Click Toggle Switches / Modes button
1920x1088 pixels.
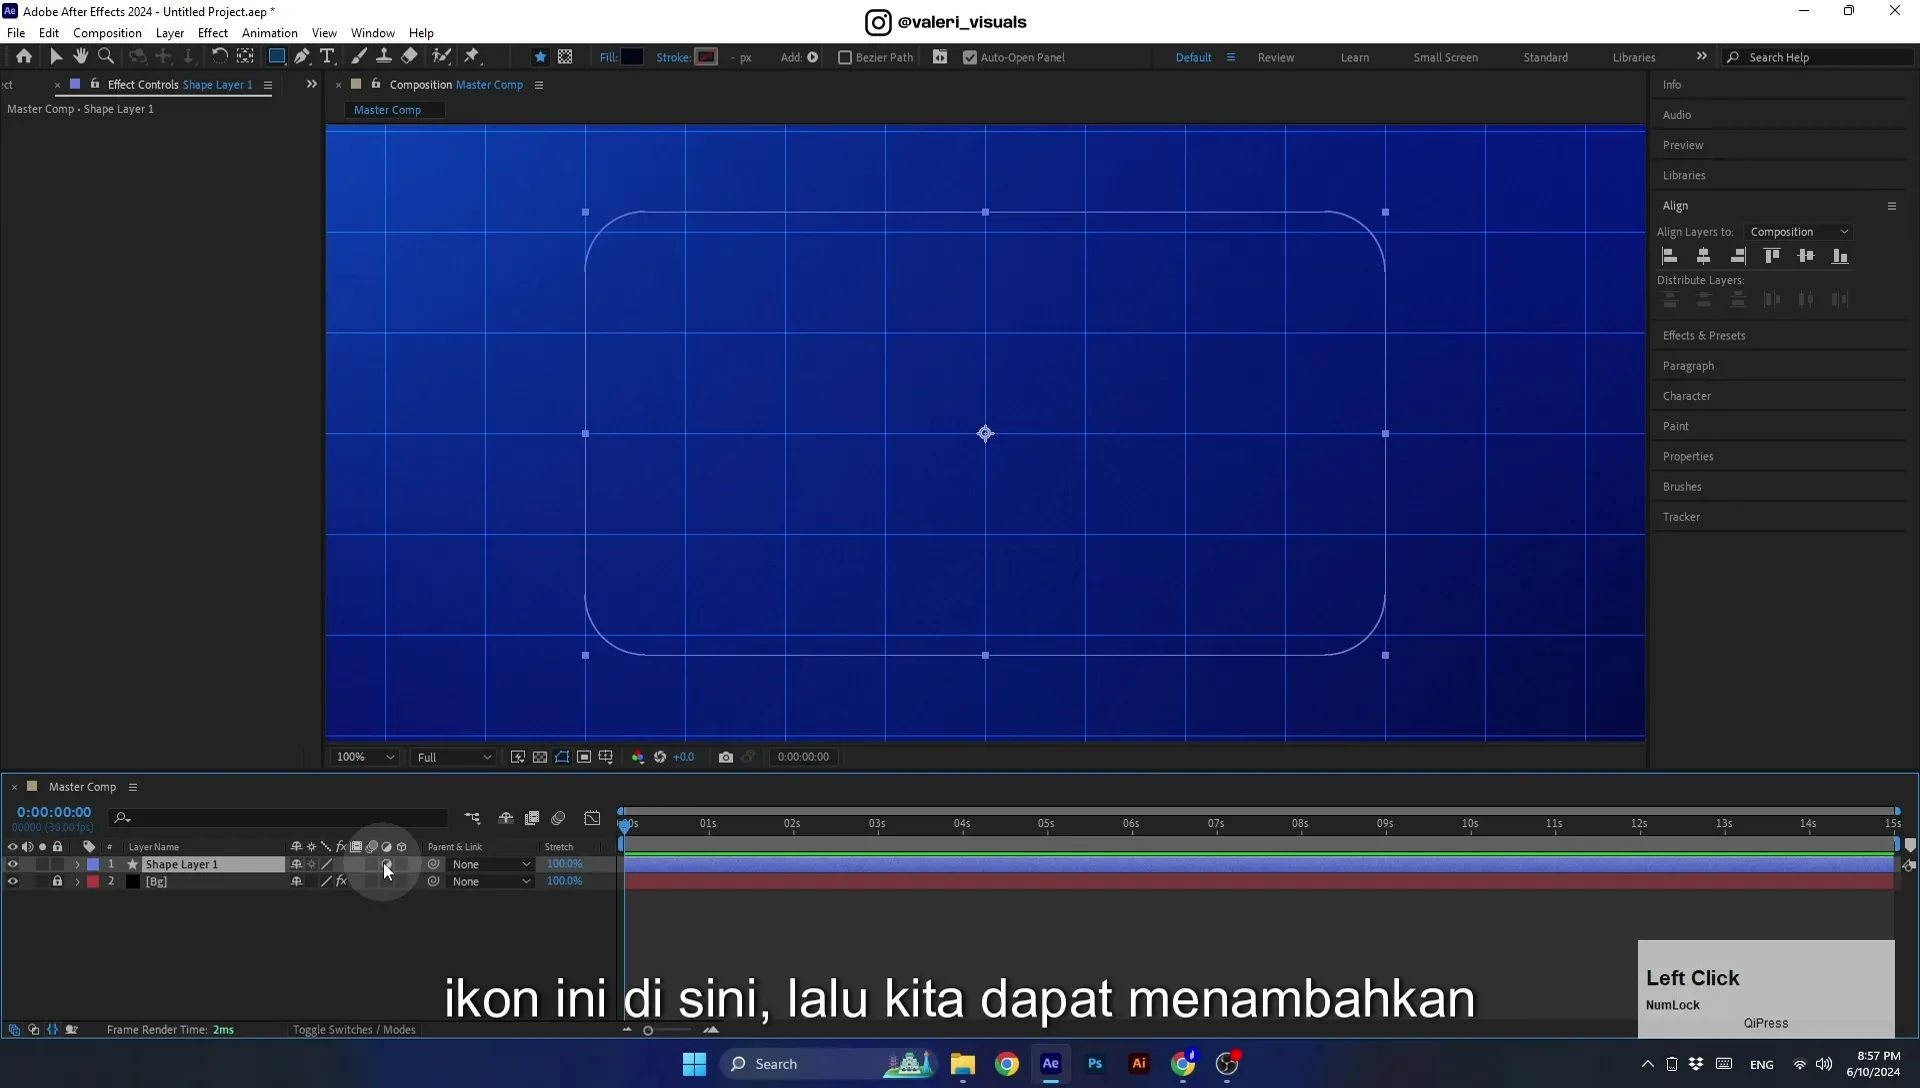(354, 1030)
